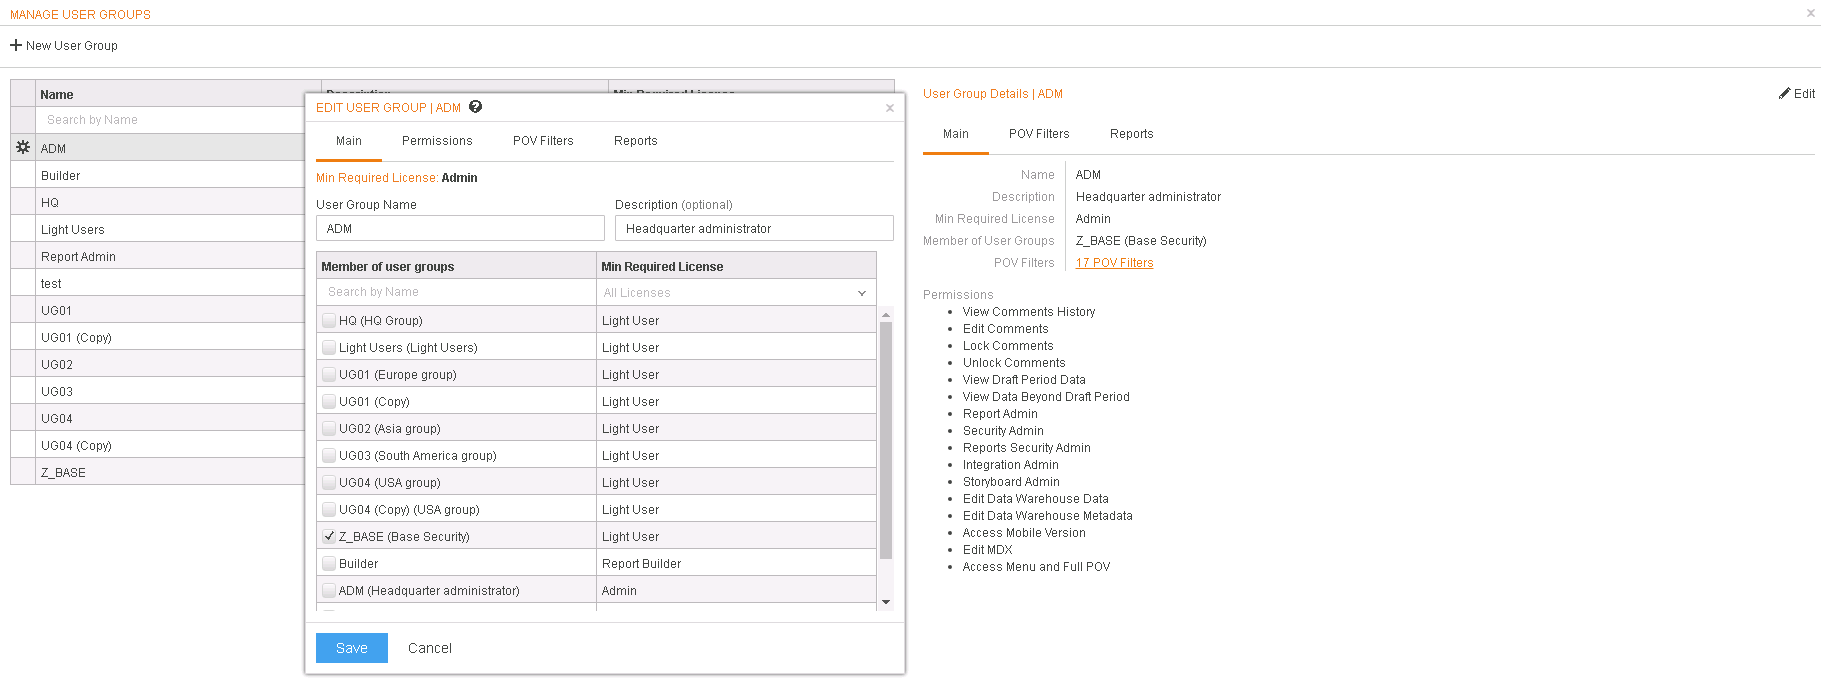Open the Reports tab in edit dialog

[x=636, y=141]
